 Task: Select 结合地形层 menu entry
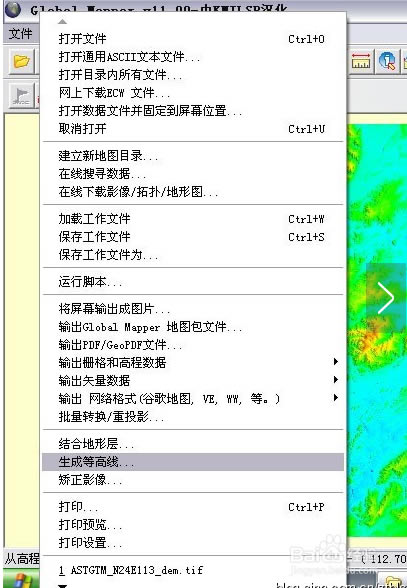coord(193,444)
